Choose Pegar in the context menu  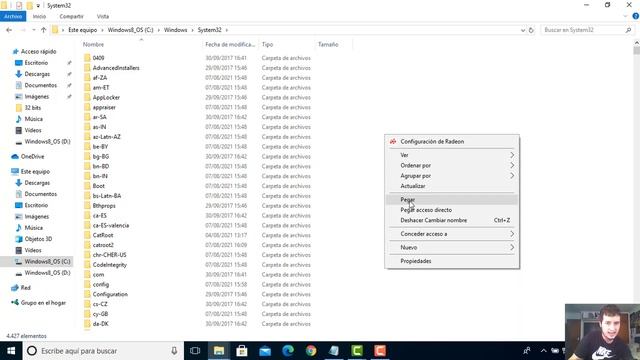pyautogui.click(x=452, y=200)
